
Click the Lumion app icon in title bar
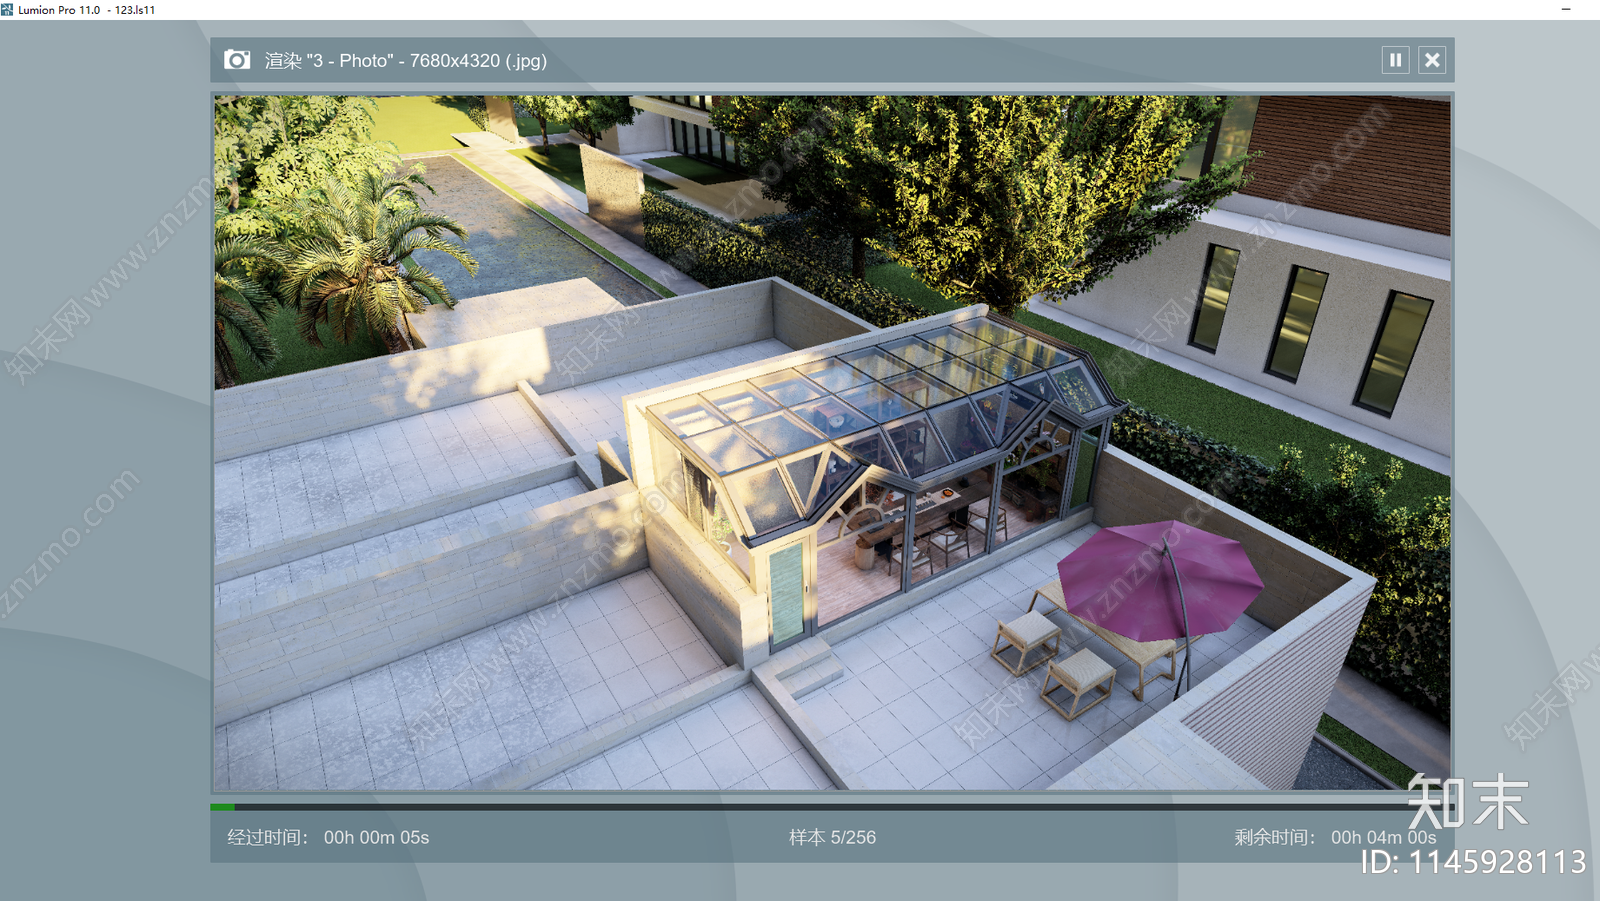pyautogui.click(x=7, y=9)
